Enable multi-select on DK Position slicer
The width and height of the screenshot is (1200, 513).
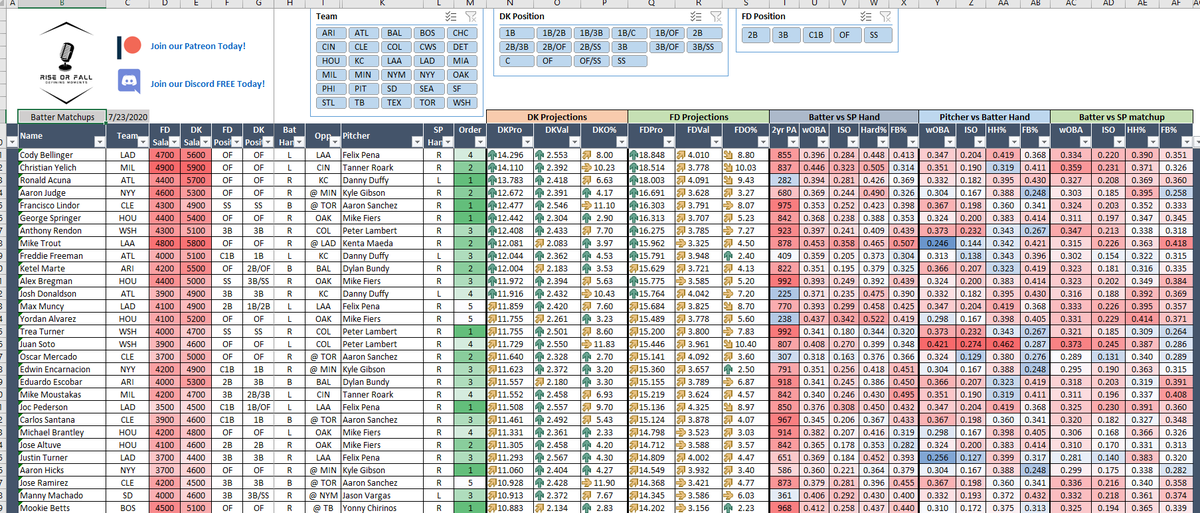pos(698,16)
